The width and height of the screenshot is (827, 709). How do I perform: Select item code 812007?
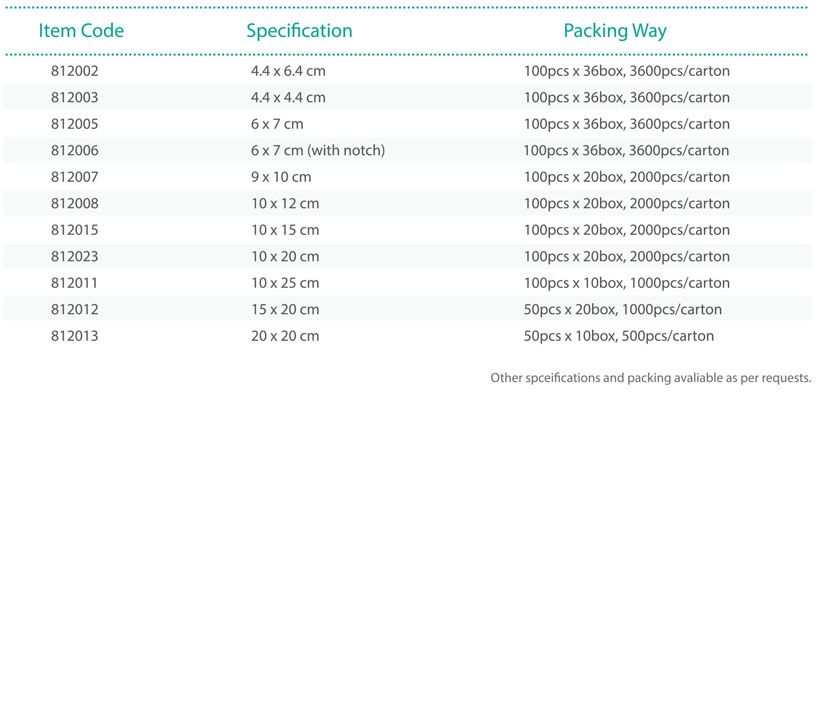tap(74, 177)
